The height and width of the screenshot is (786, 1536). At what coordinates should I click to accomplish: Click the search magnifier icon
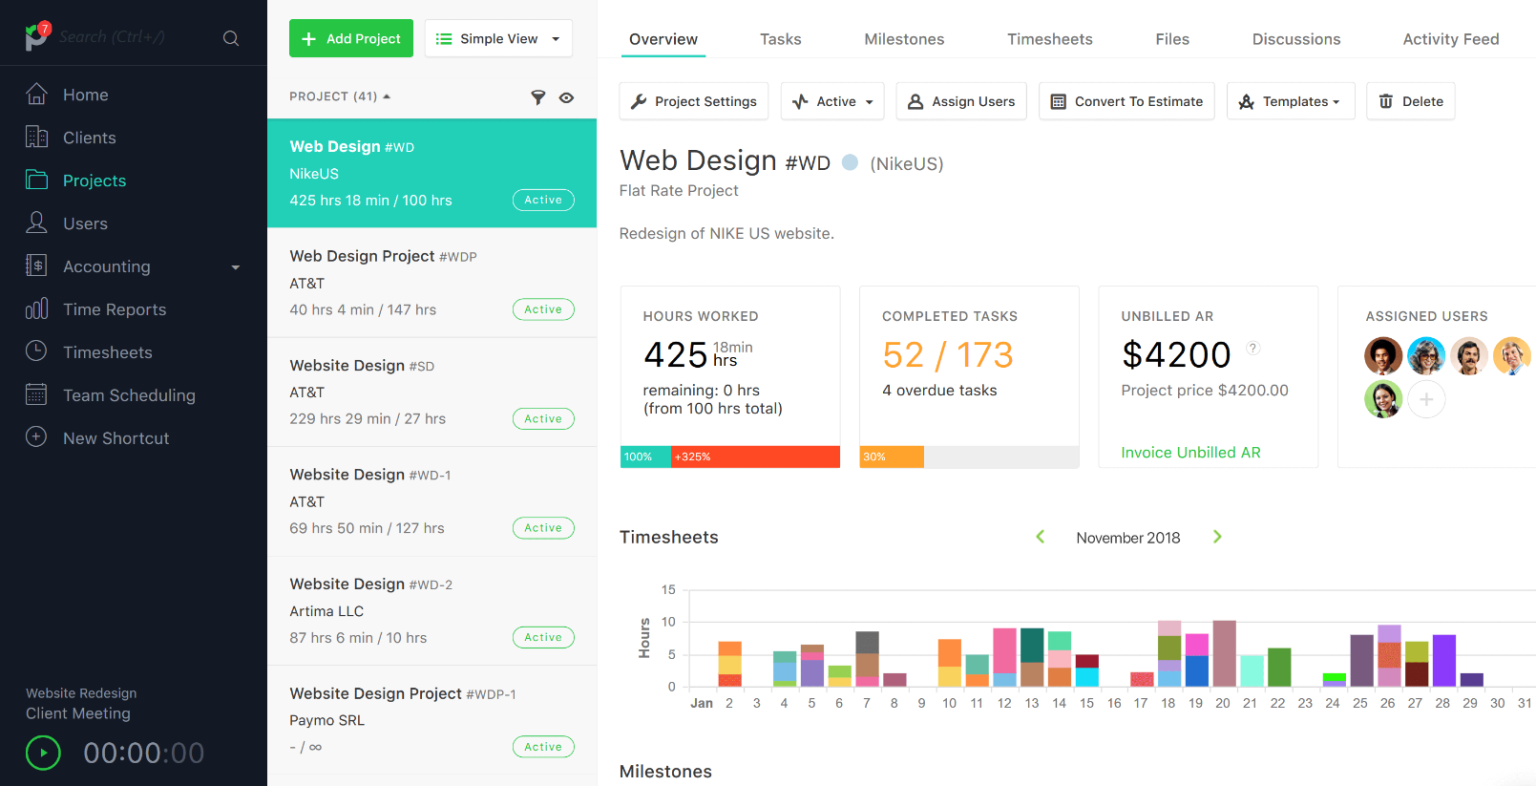pyautogui.click(x=231, y=37)
